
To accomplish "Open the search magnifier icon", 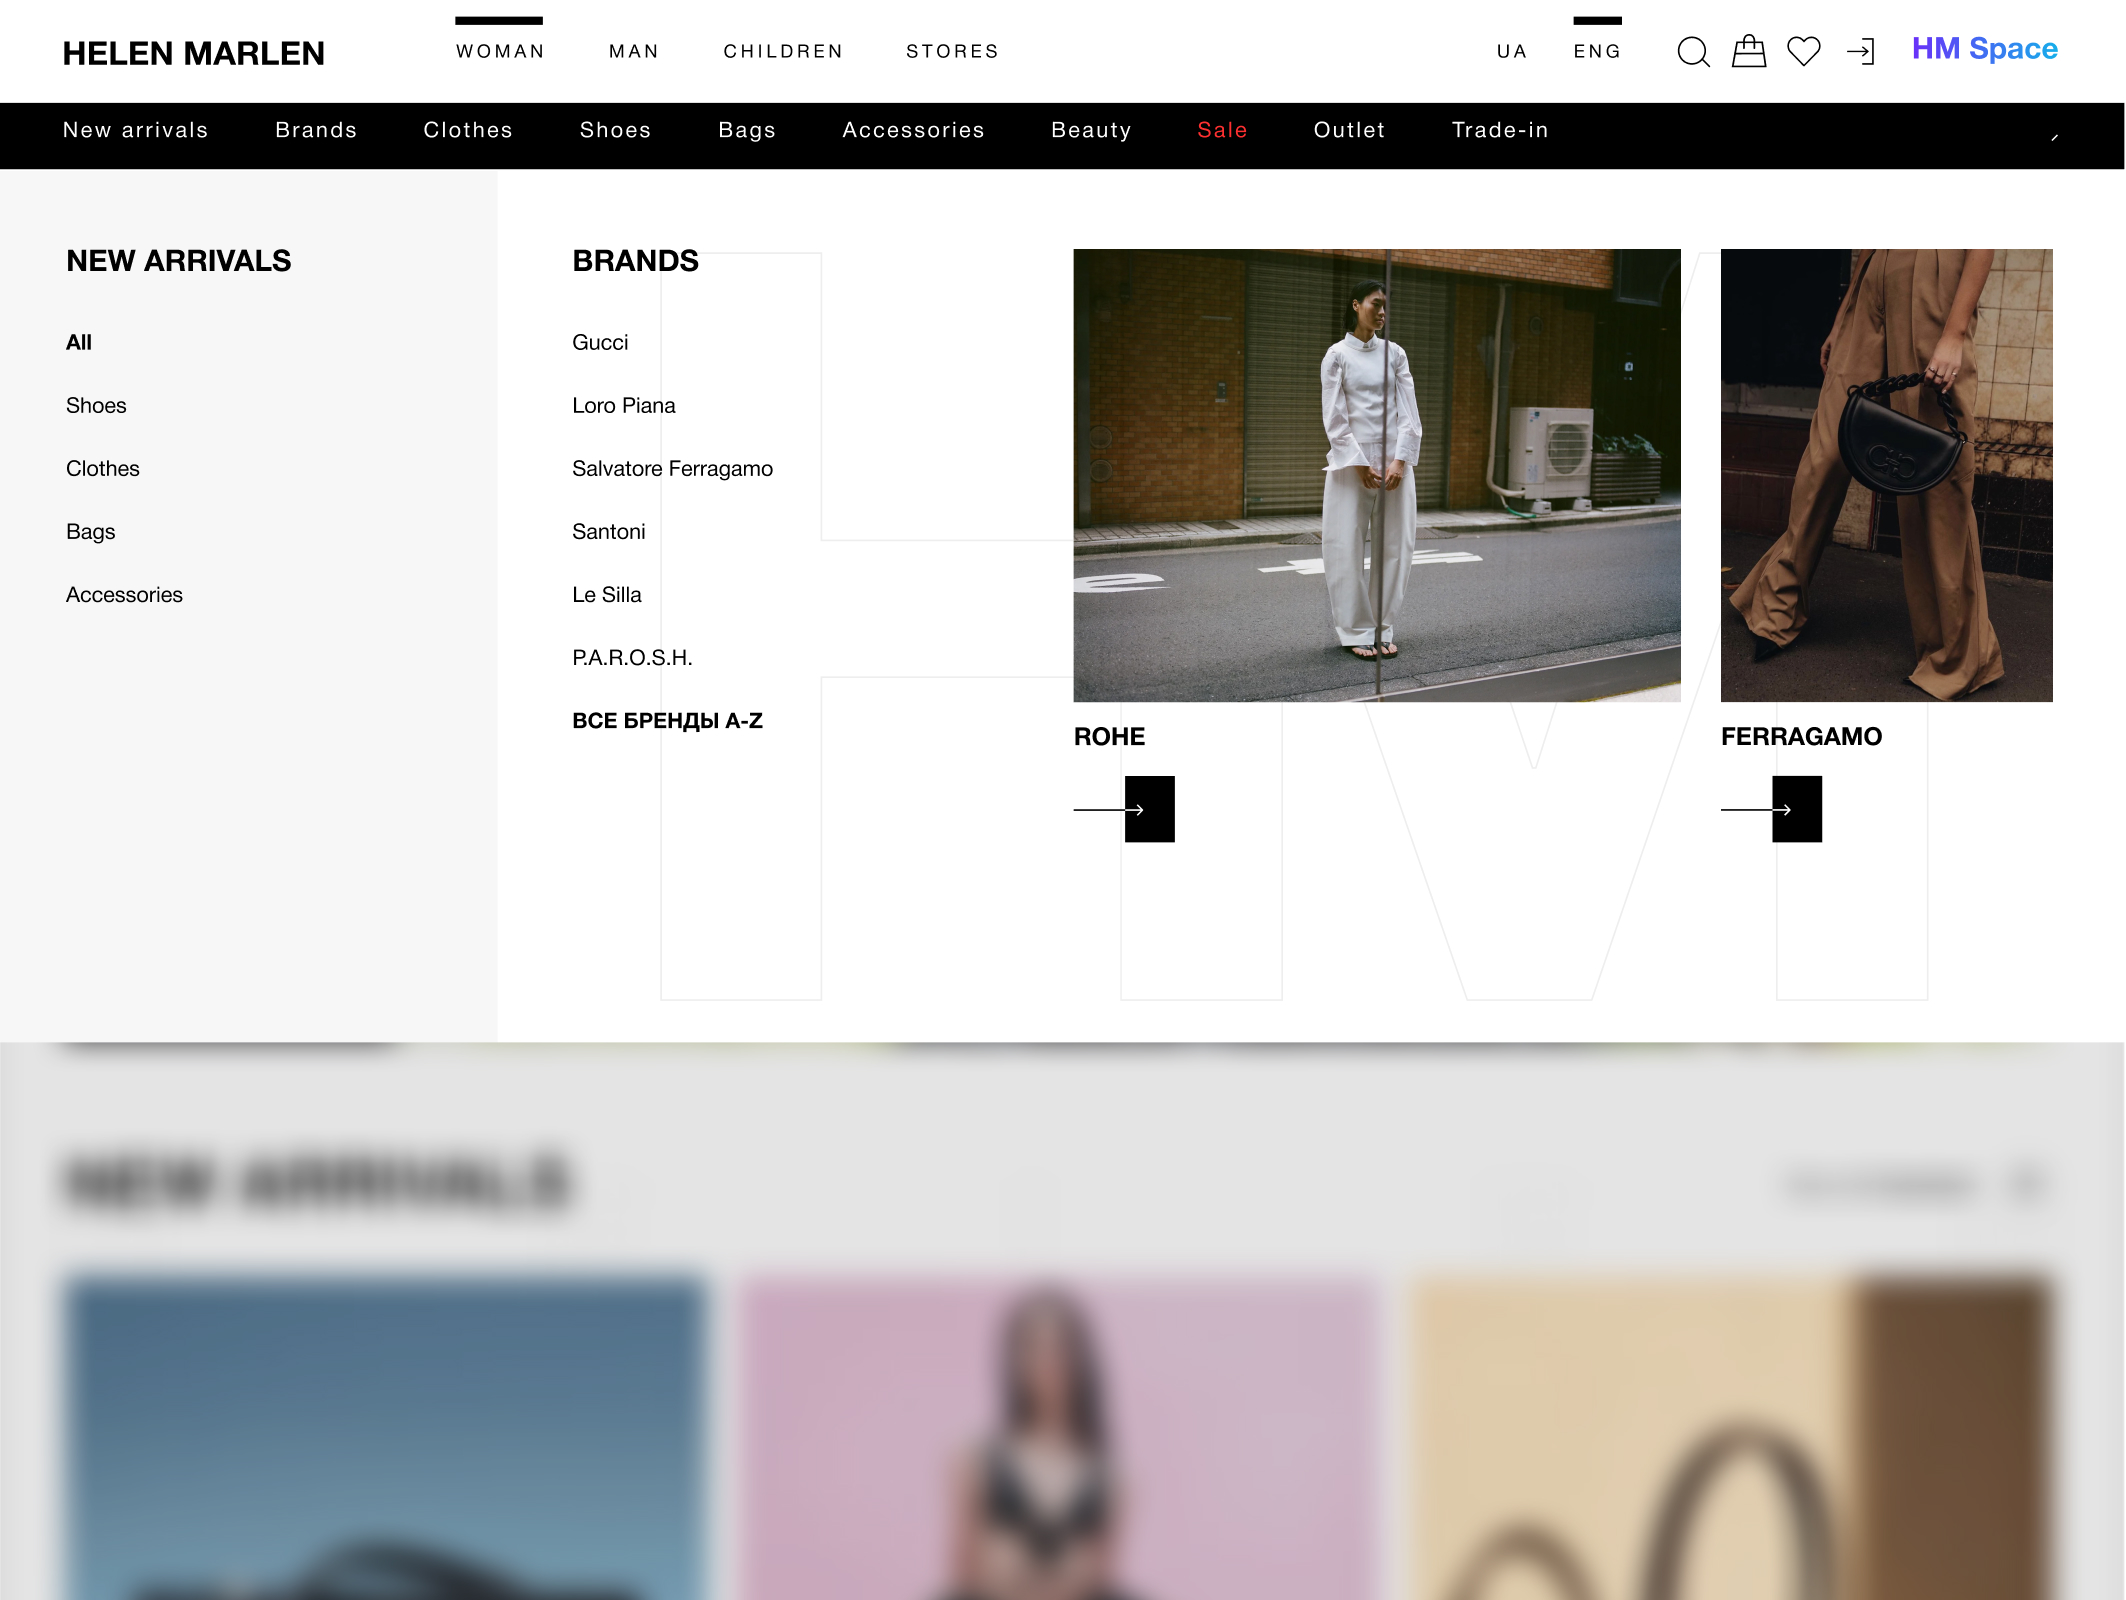I will 1693,52.
